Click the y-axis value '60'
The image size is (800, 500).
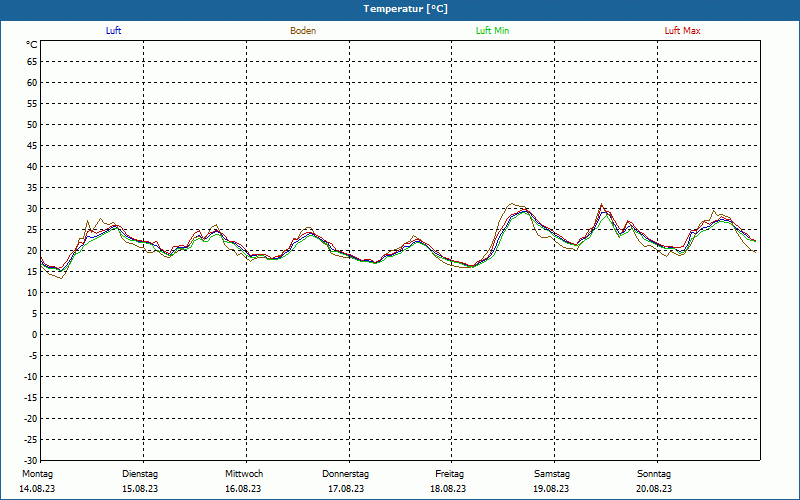point(32,83)
